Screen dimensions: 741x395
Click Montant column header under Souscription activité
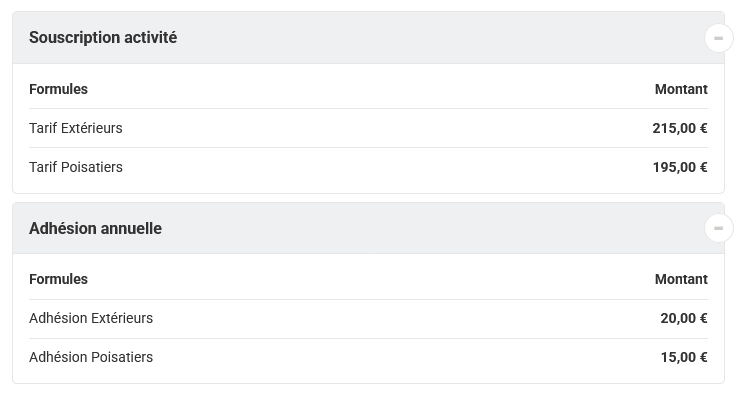click(x=681, y=89)
